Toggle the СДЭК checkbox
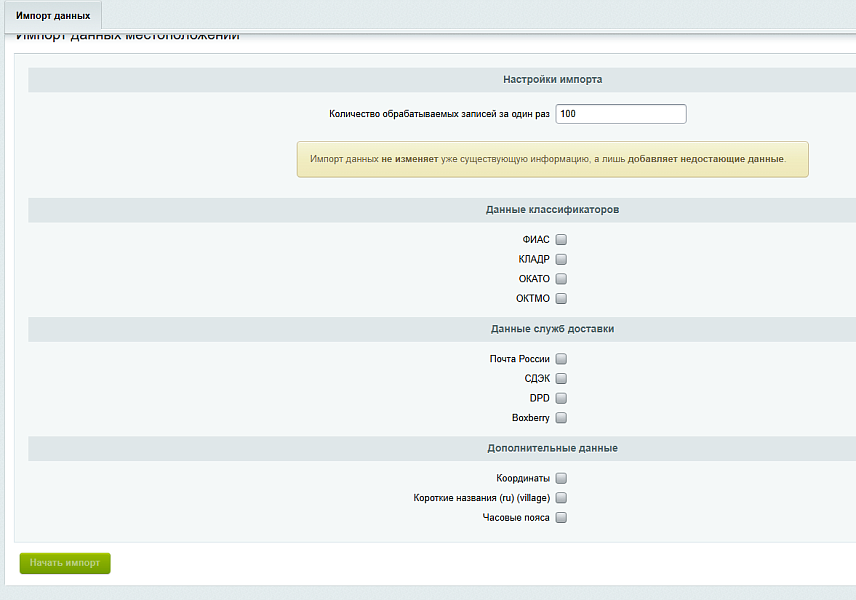Image resolution: width=856 pixels, height=600 pixels. pos(561,379)
